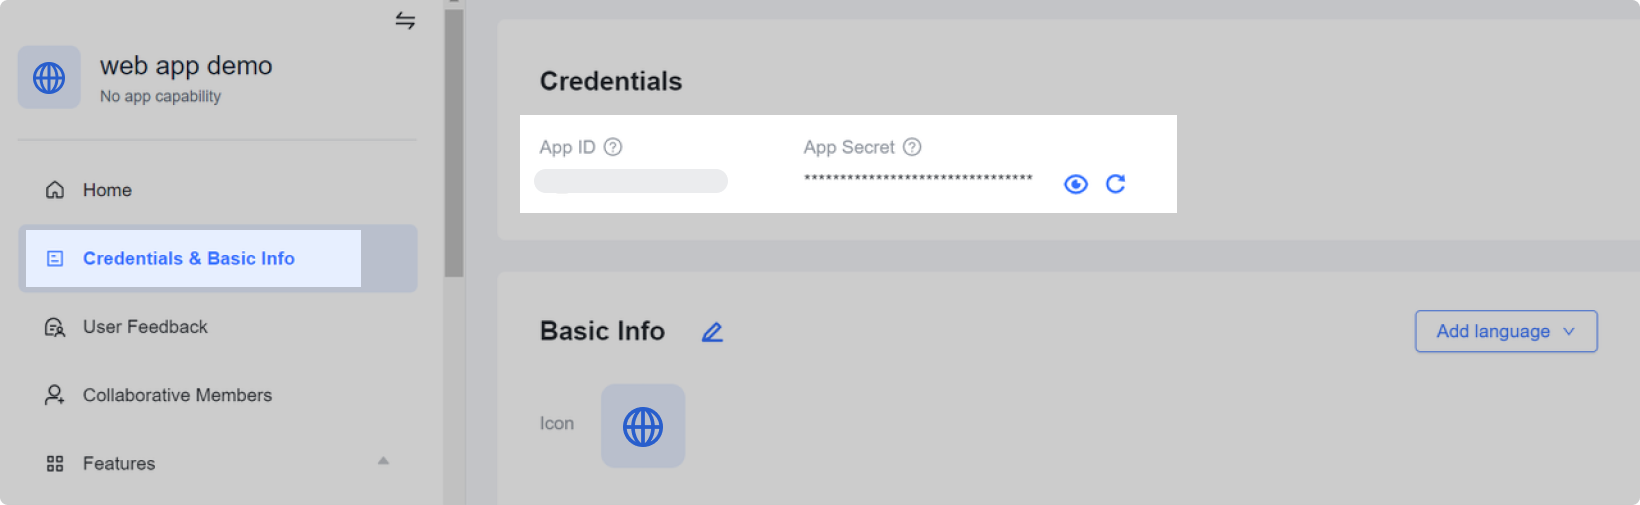Click the User Feedback sidebar icon
This screenshot has width=1640, height=505.
coord(55,327)
